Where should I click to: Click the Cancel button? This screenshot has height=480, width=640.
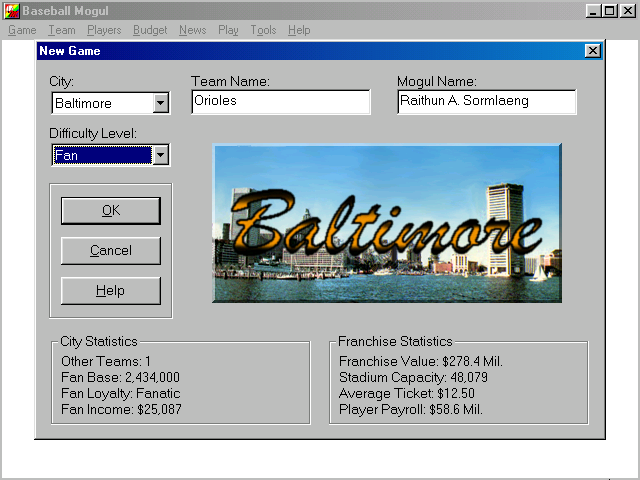[111, 250]
